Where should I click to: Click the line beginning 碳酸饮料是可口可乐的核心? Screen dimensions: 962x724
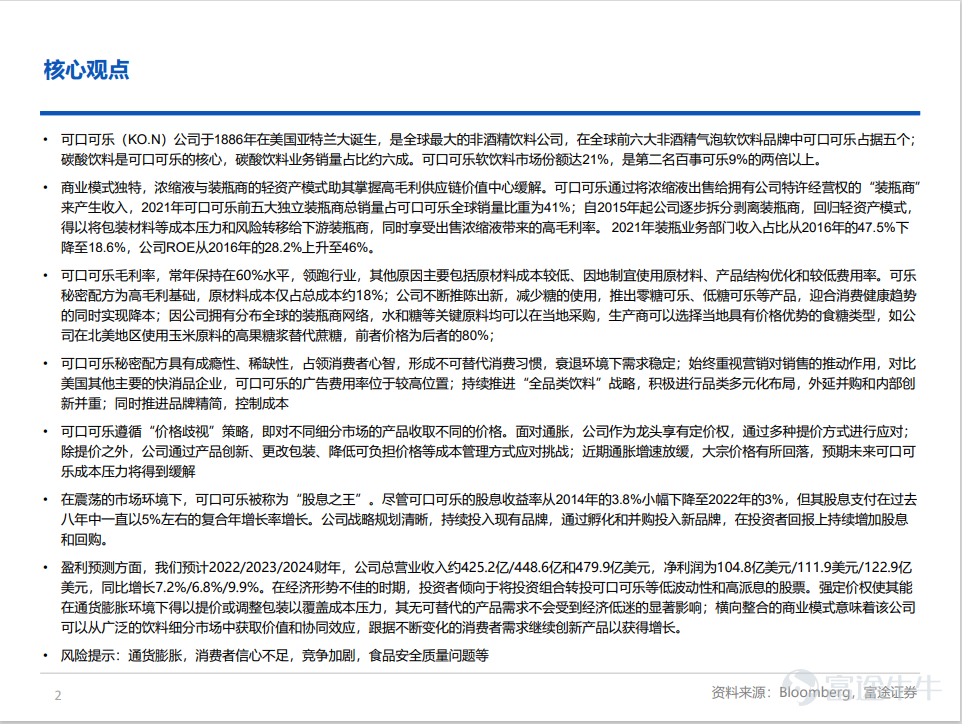point(441,160)
